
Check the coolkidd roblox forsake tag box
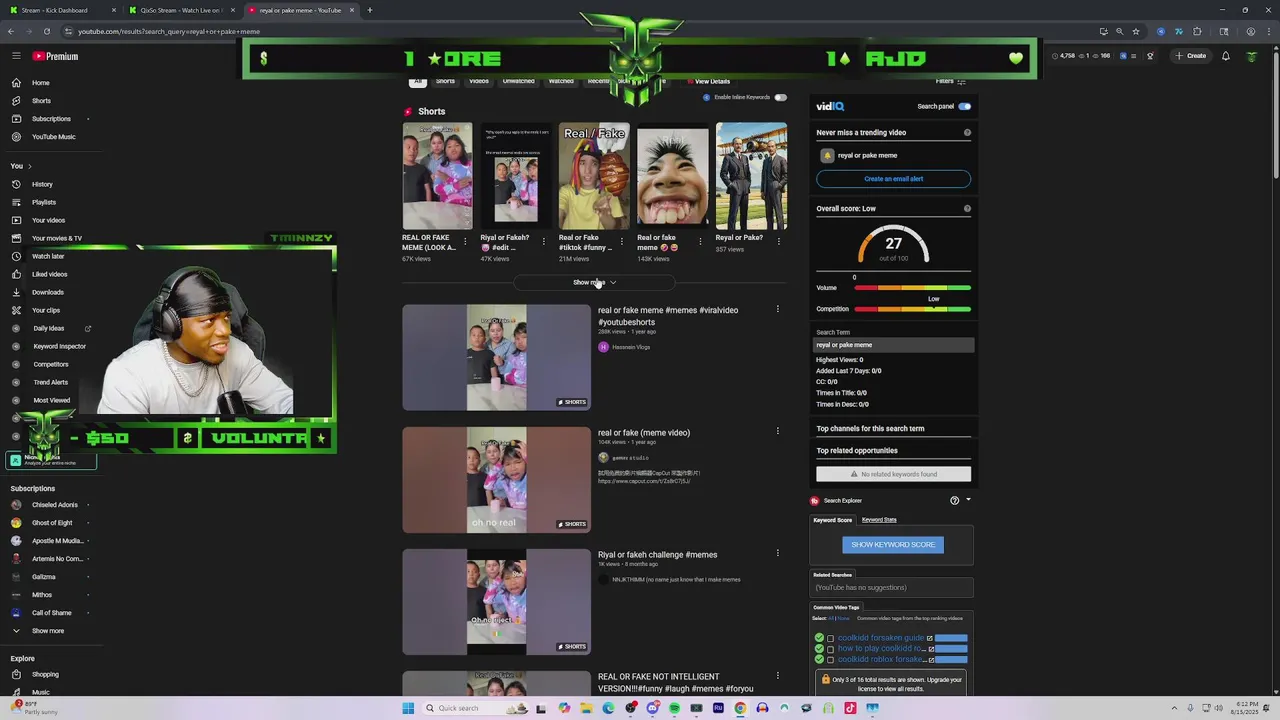[x=830, y=660]
